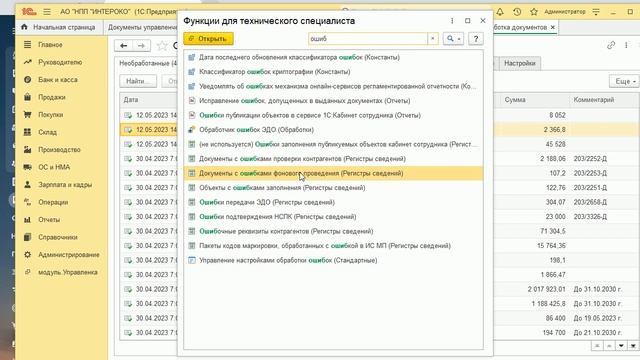
Task: Copy link with the chain icon
Action: point(611,45)
